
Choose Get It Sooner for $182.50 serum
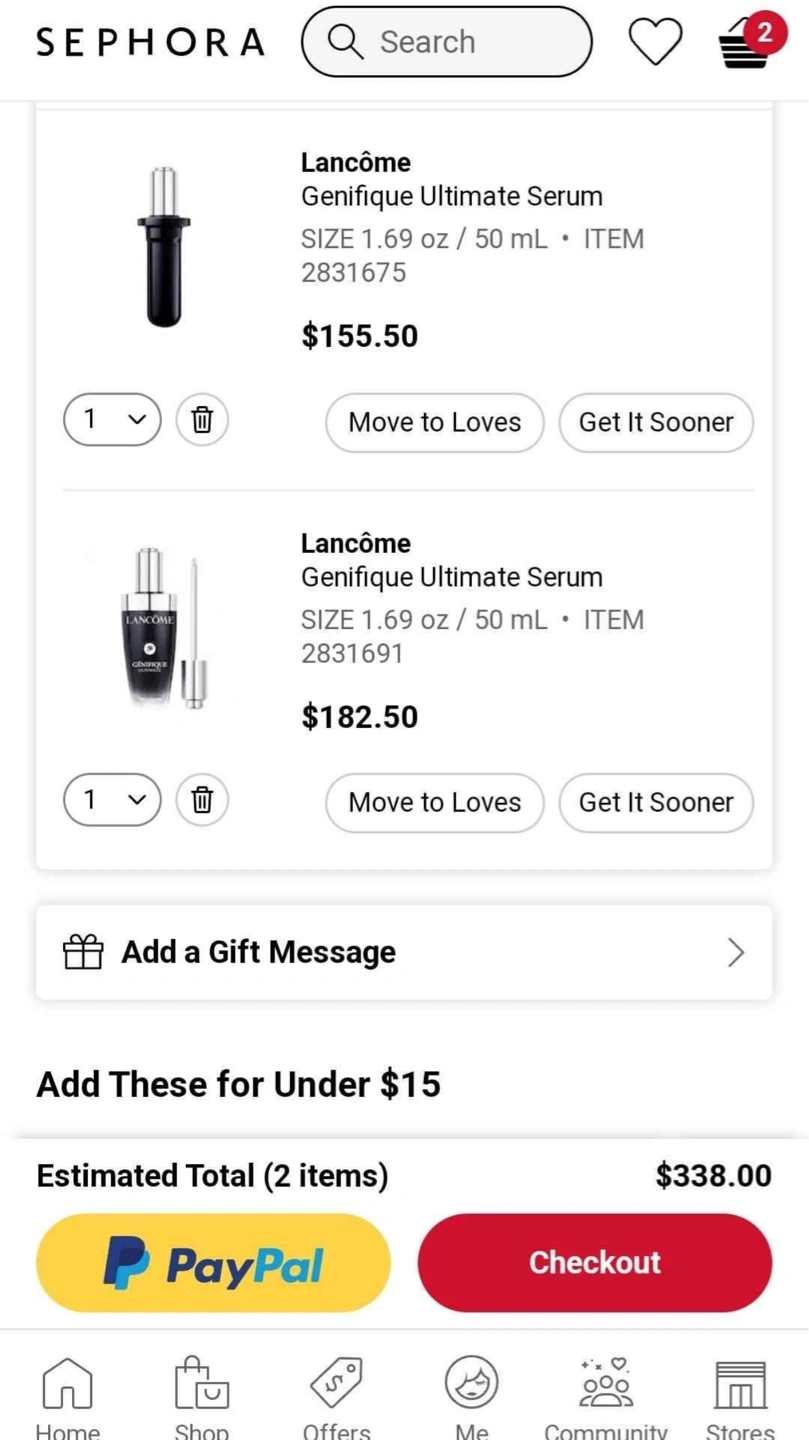point(656,802)
